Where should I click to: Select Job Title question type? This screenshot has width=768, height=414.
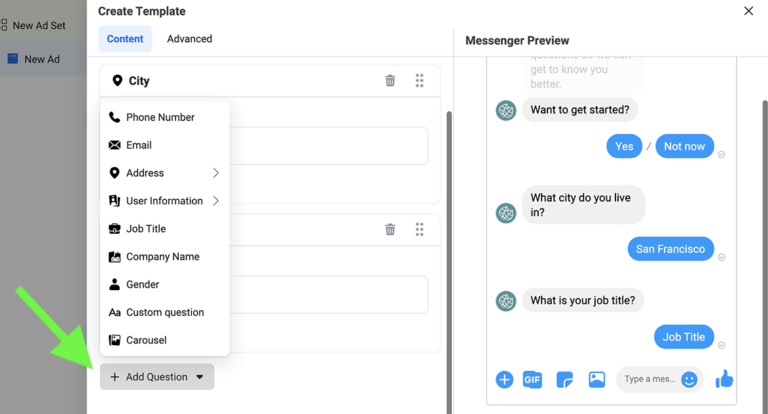[165, 229]
